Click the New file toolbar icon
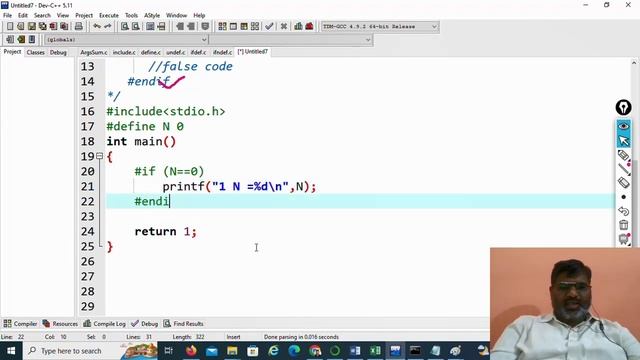The image size is (640, 360). click(10, 27)
